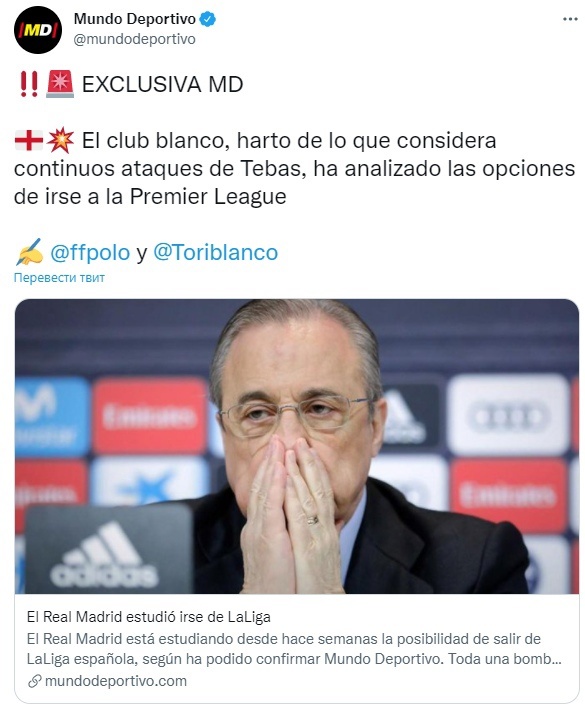Click the double exclamation emoji
Screen dimensions: 585x709
(x=28, y=84)
